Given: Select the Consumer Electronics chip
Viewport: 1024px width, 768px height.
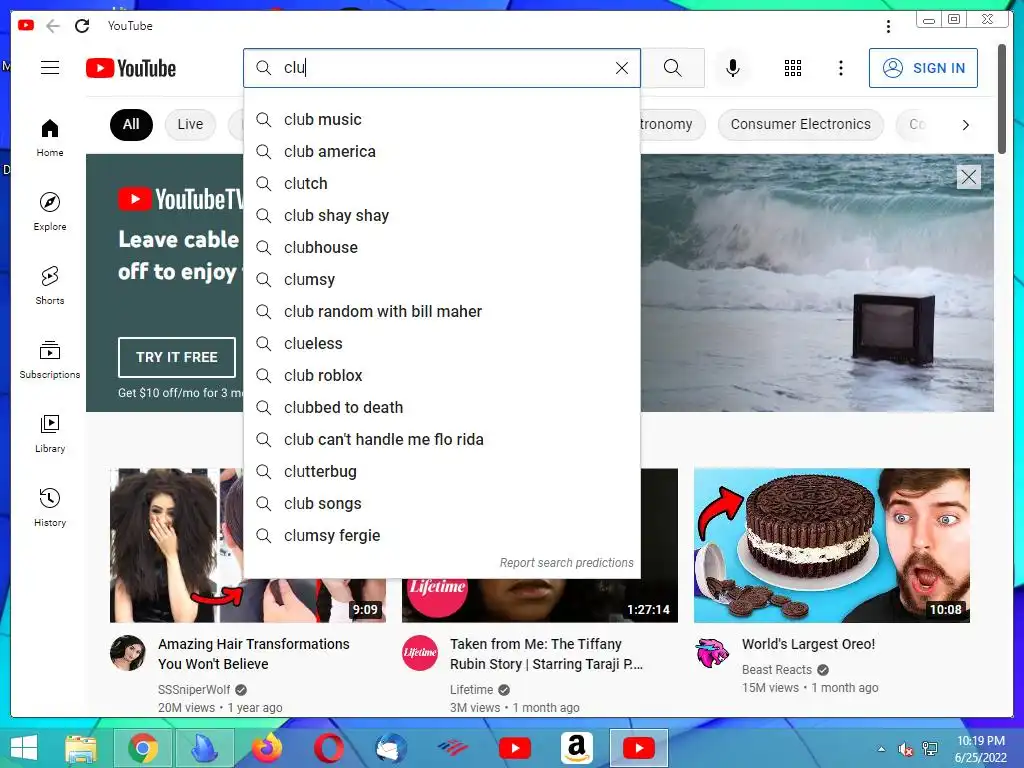Looking at the screenshot, I should coord(801,124).
